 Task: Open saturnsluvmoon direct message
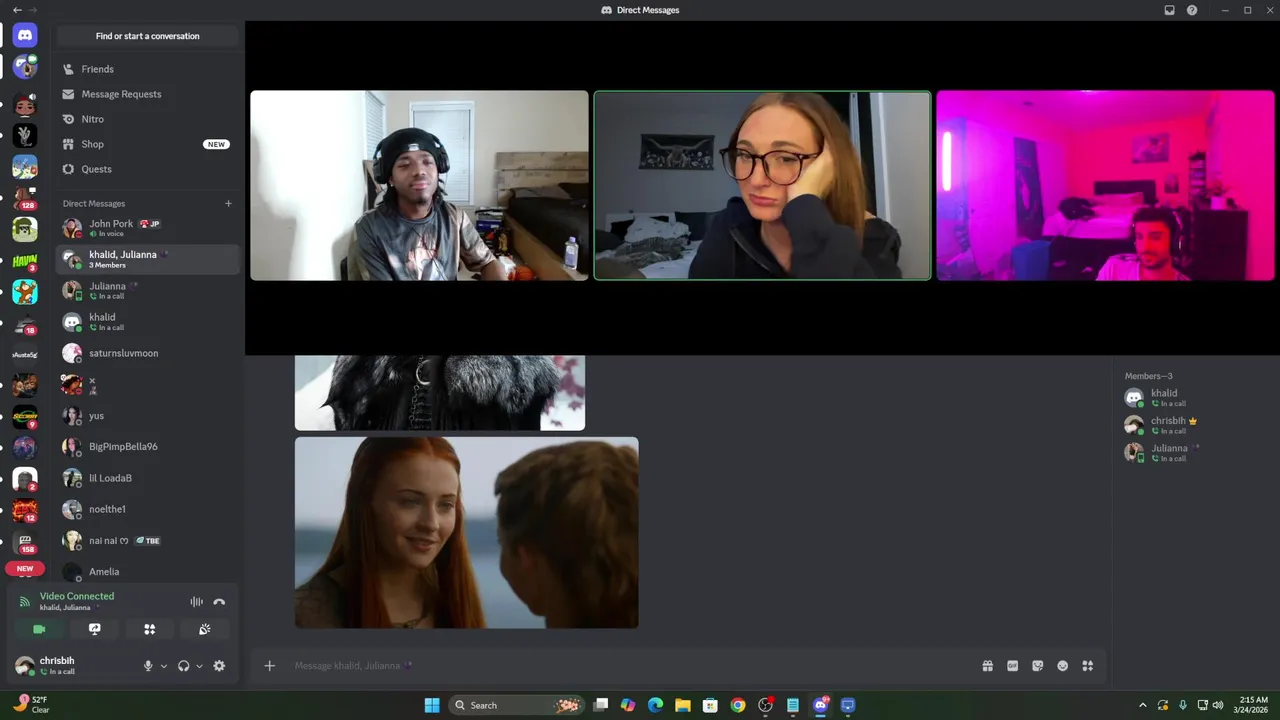point(147,353)
